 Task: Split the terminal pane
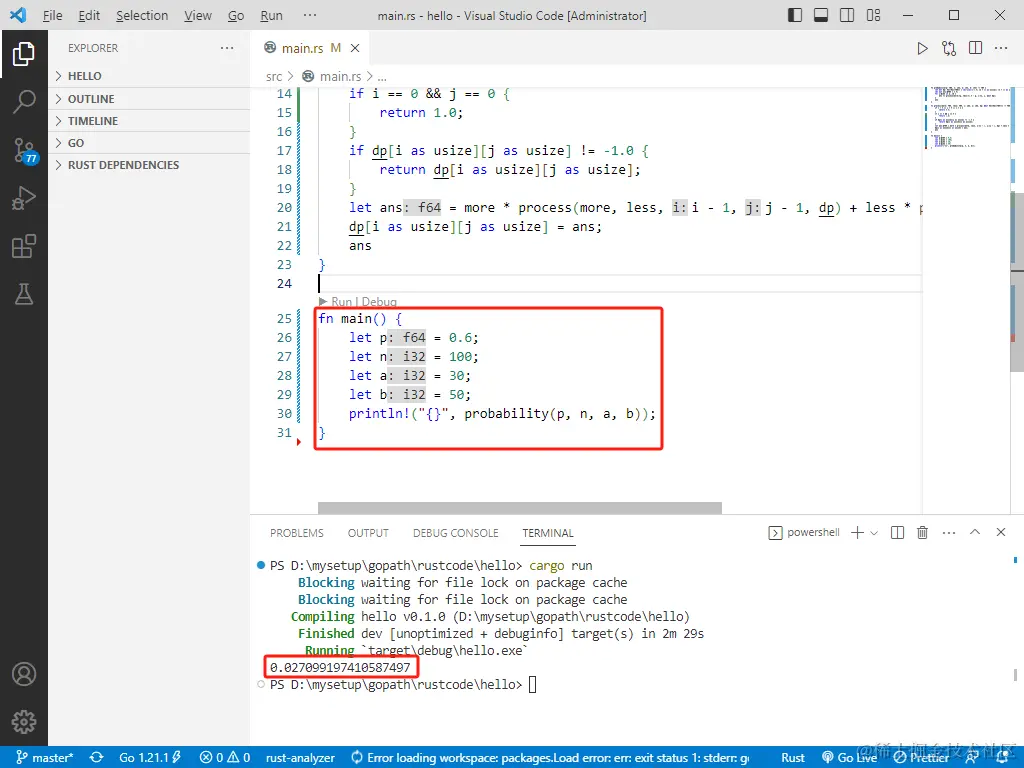pos(897,533)
